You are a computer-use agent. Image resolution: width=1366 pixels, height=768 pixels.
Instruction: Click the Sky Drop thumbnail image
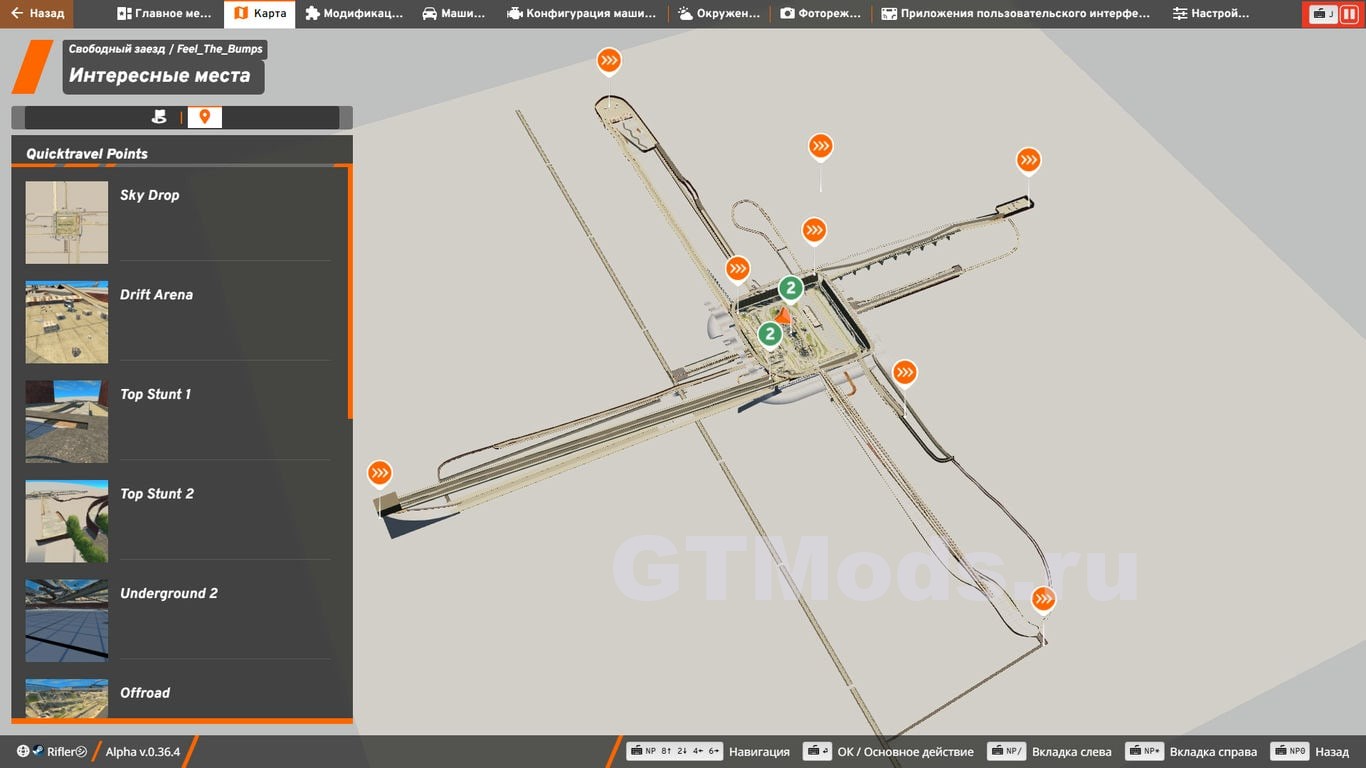click(67, 222)
